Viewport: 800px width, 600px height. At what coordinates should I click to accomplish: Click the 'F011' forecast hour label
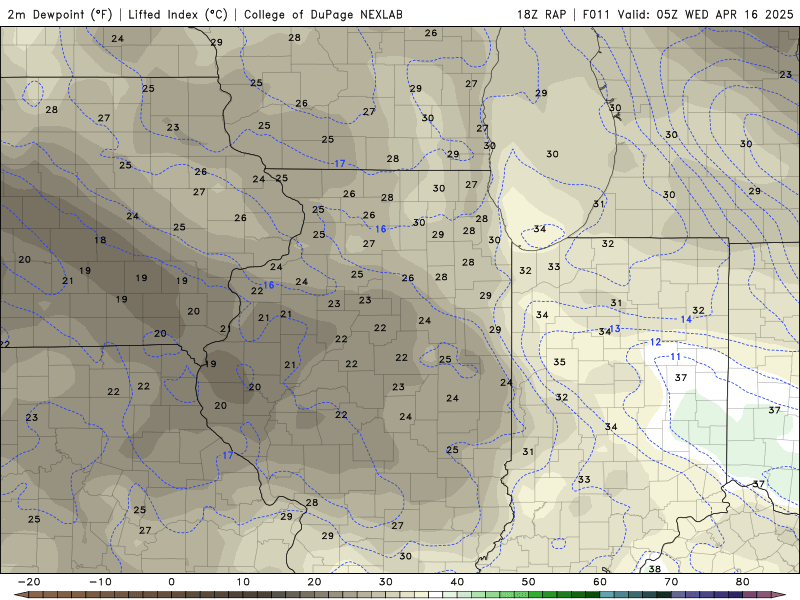tap(596, 14)
